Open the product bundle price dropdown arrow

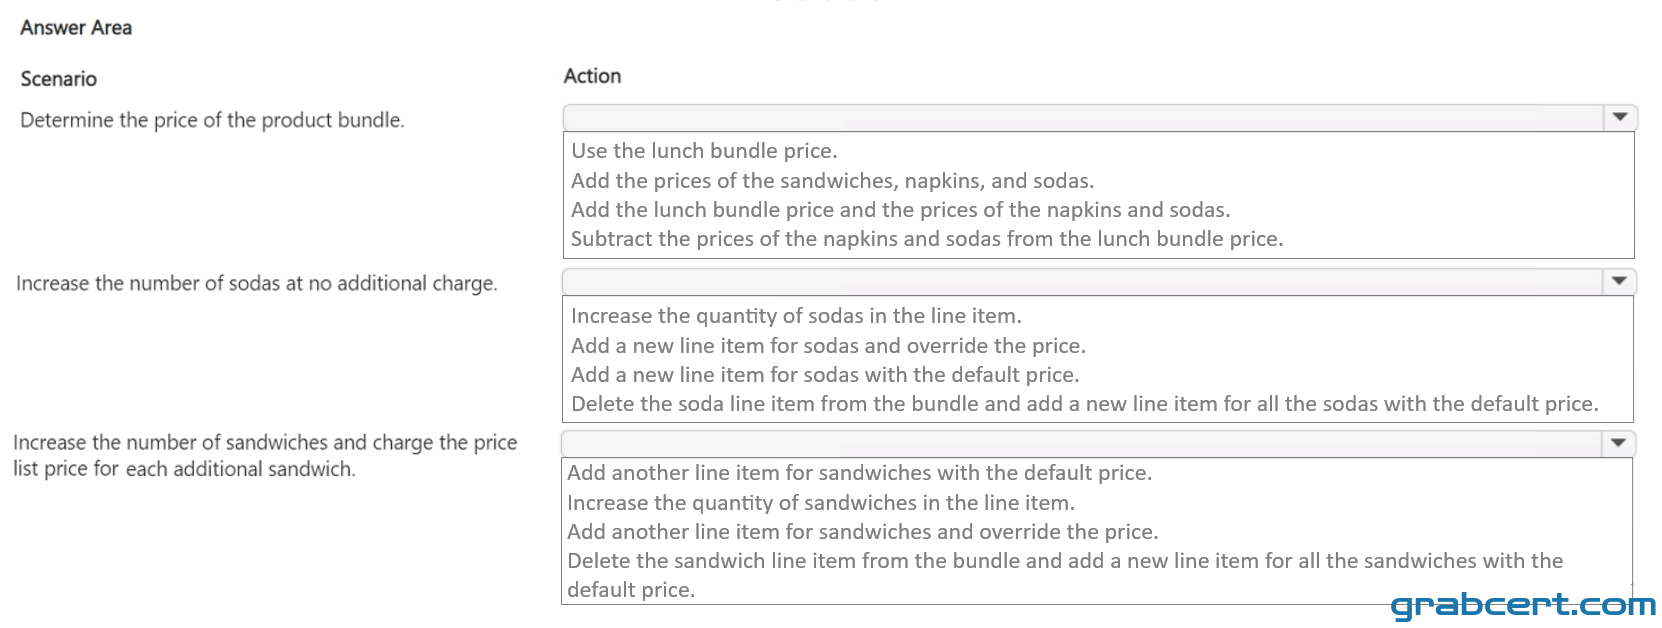[1620, 118]
